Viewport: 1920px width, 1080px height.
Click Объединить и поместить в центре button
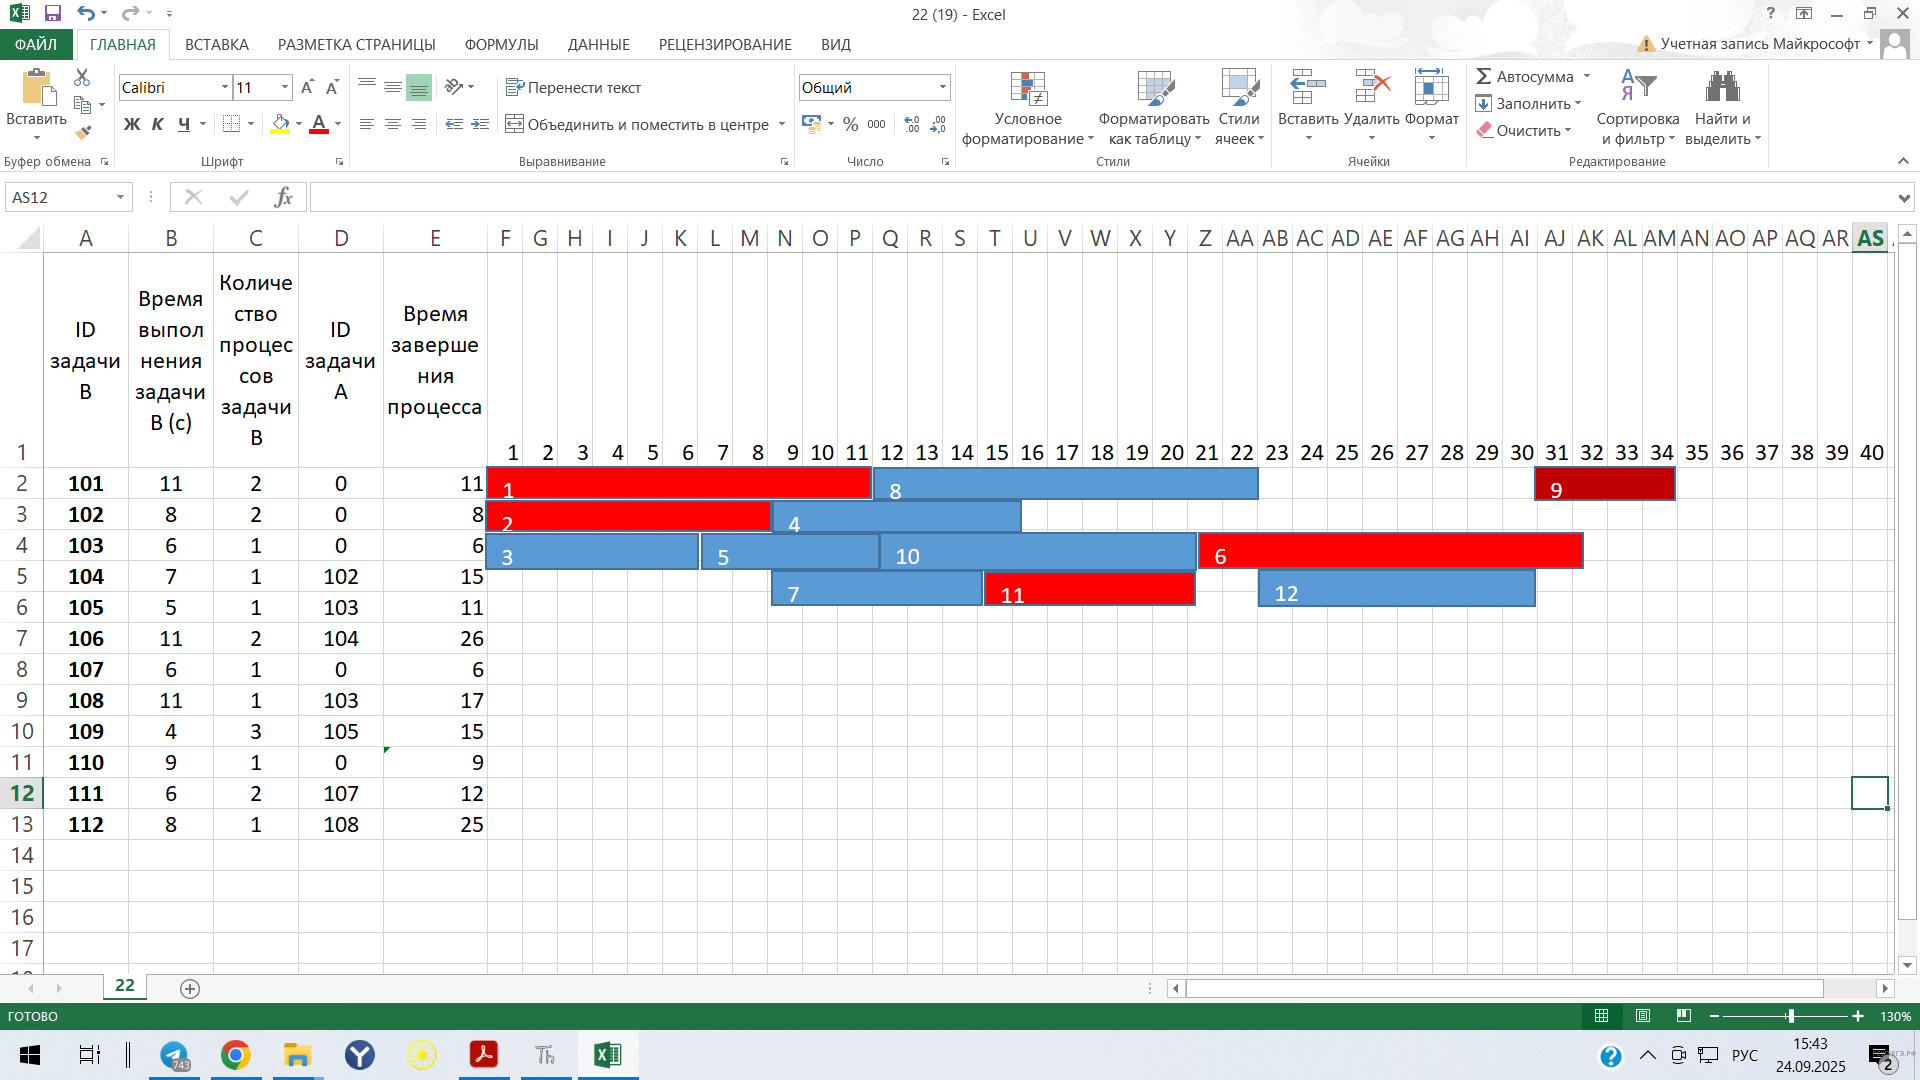tap(638, 124)
